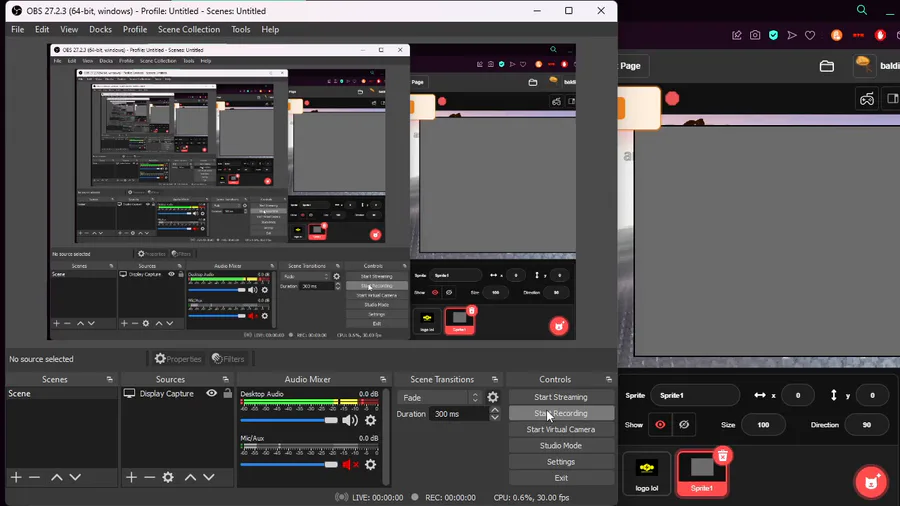Viewport: 900px width, 506px height.
Task: Click gamepad icon in editor
Action: [867, 99]
